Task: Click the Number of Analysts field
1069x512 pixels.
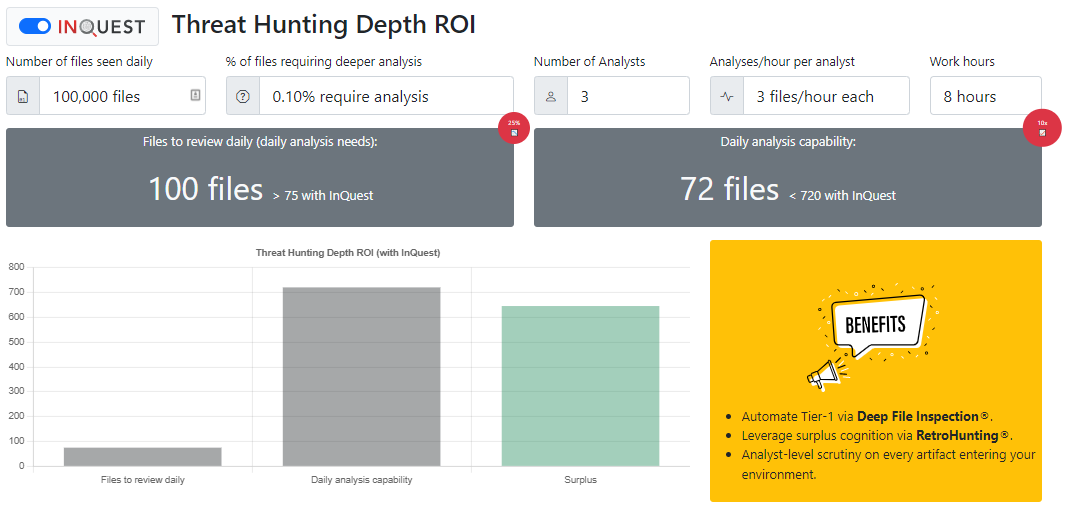Action: pos(628,96)
